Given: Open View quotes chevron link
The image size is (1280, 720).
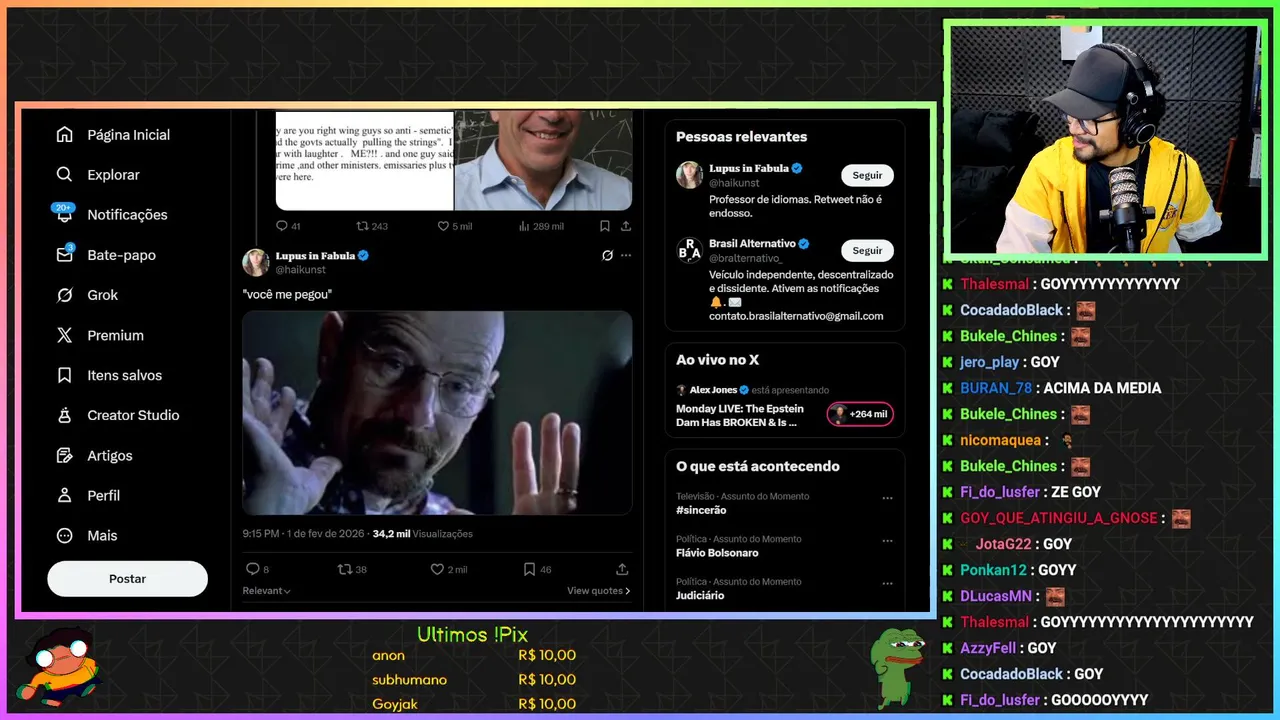Looking at the screenshot, I should [599, 591].
